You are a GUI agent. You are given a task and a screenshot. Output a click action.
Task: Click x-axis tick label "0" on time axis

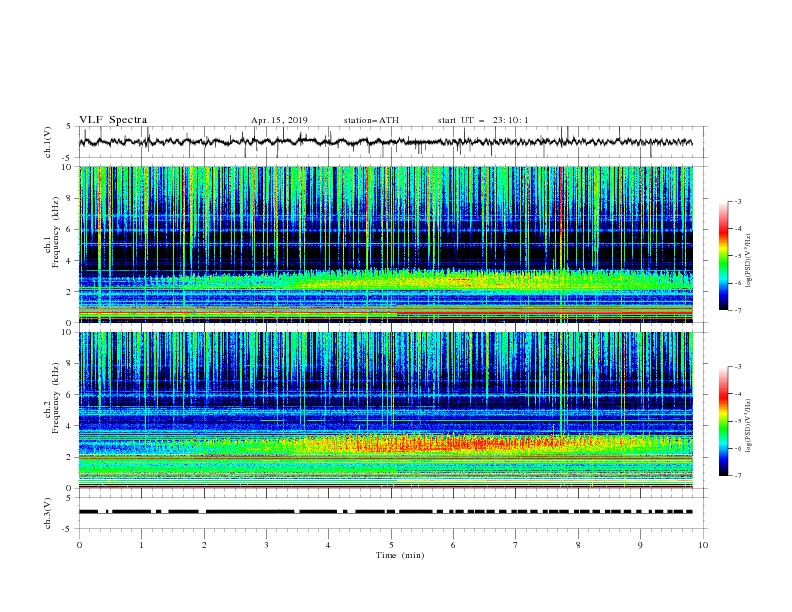click(79, 545)
